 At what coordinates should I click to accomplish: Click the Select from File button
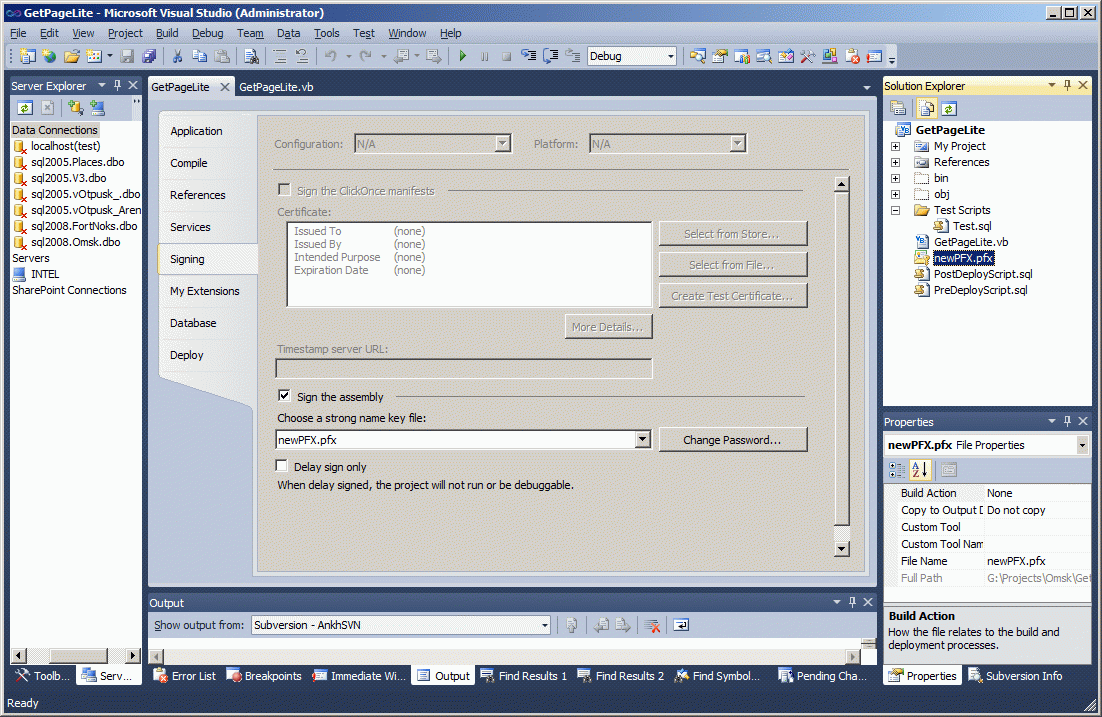(732, 264)
